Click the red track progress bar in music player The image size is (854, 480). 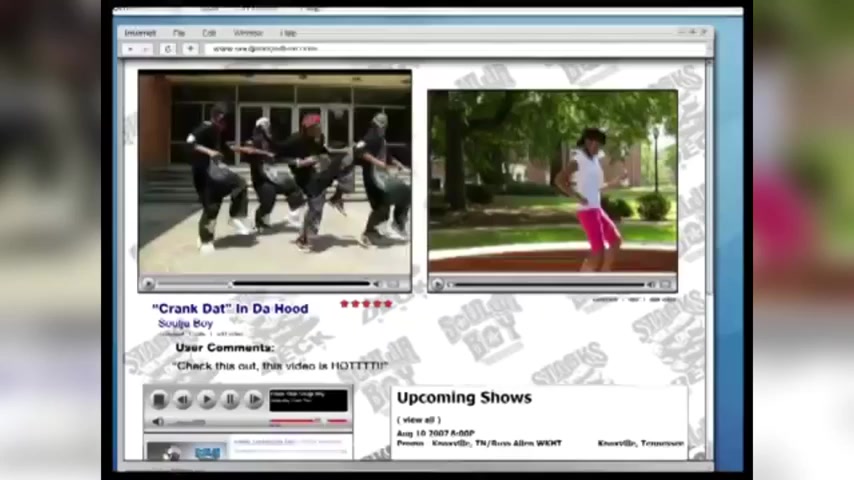[x=309, y=421]
